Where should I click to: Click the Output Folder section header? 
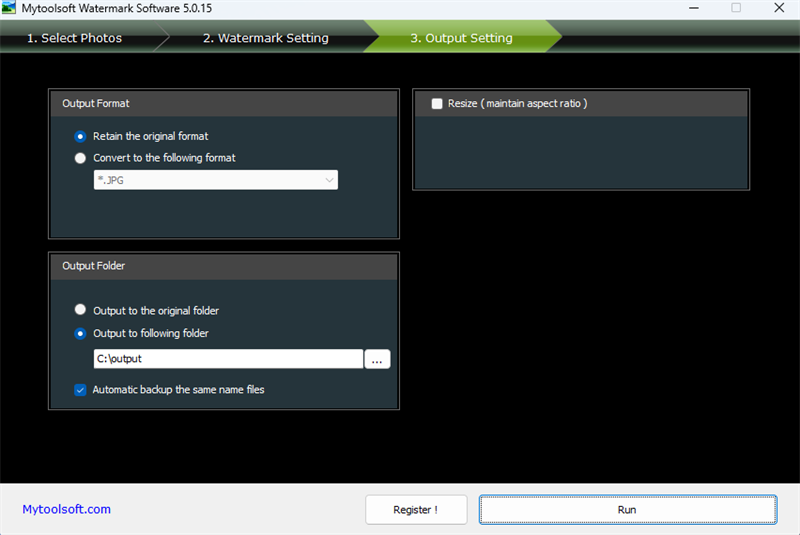tap(224, 266)
